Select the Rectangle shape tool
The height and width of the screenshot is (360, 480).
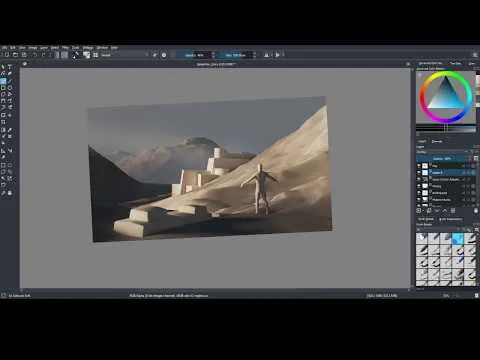(x=3, y=88)
